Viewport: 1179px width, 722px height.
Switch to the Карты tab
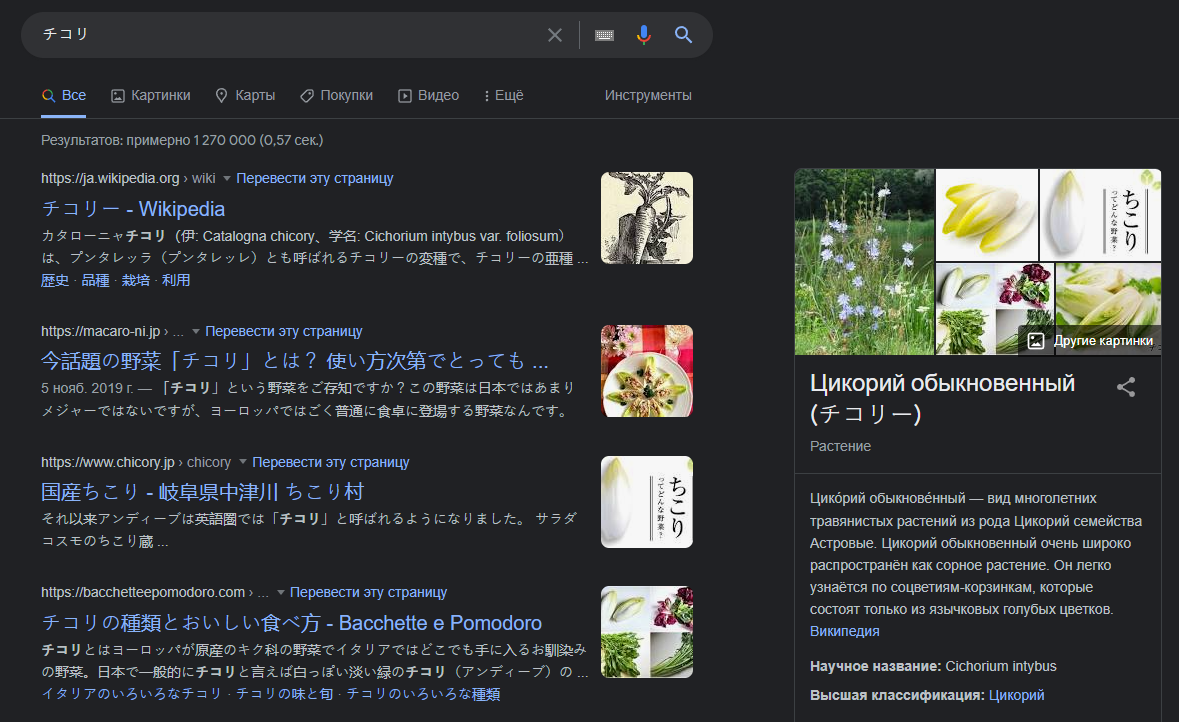tap(245, 96)
